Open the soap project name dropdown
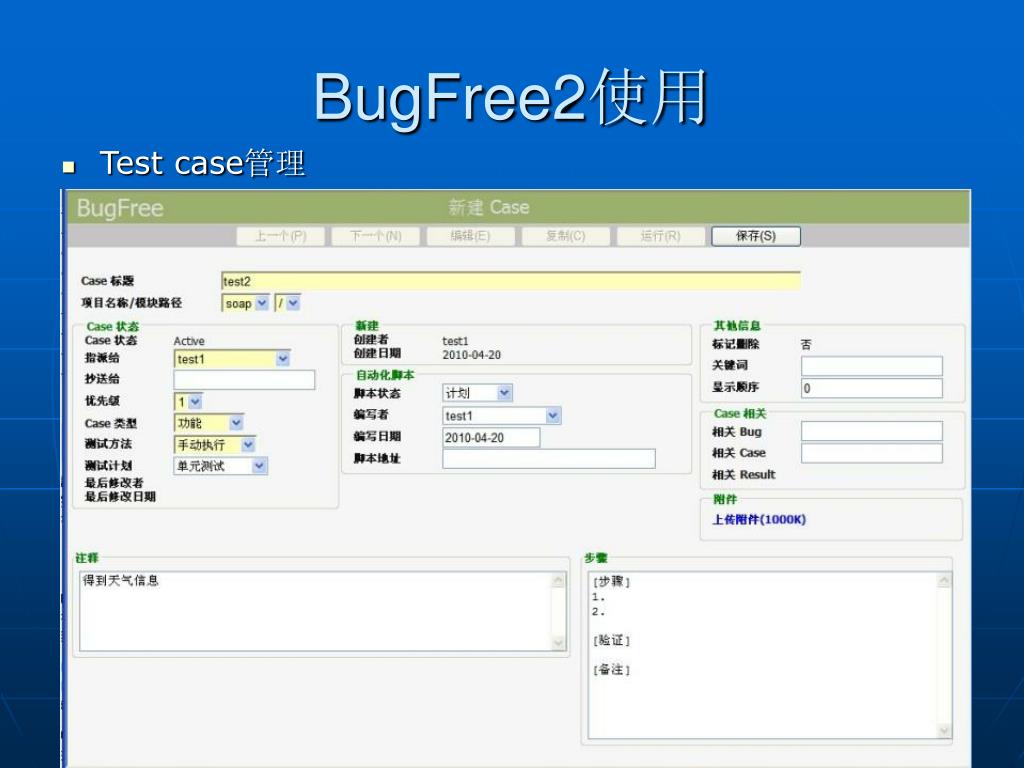1024x768 pixels. tap(246, 303)
